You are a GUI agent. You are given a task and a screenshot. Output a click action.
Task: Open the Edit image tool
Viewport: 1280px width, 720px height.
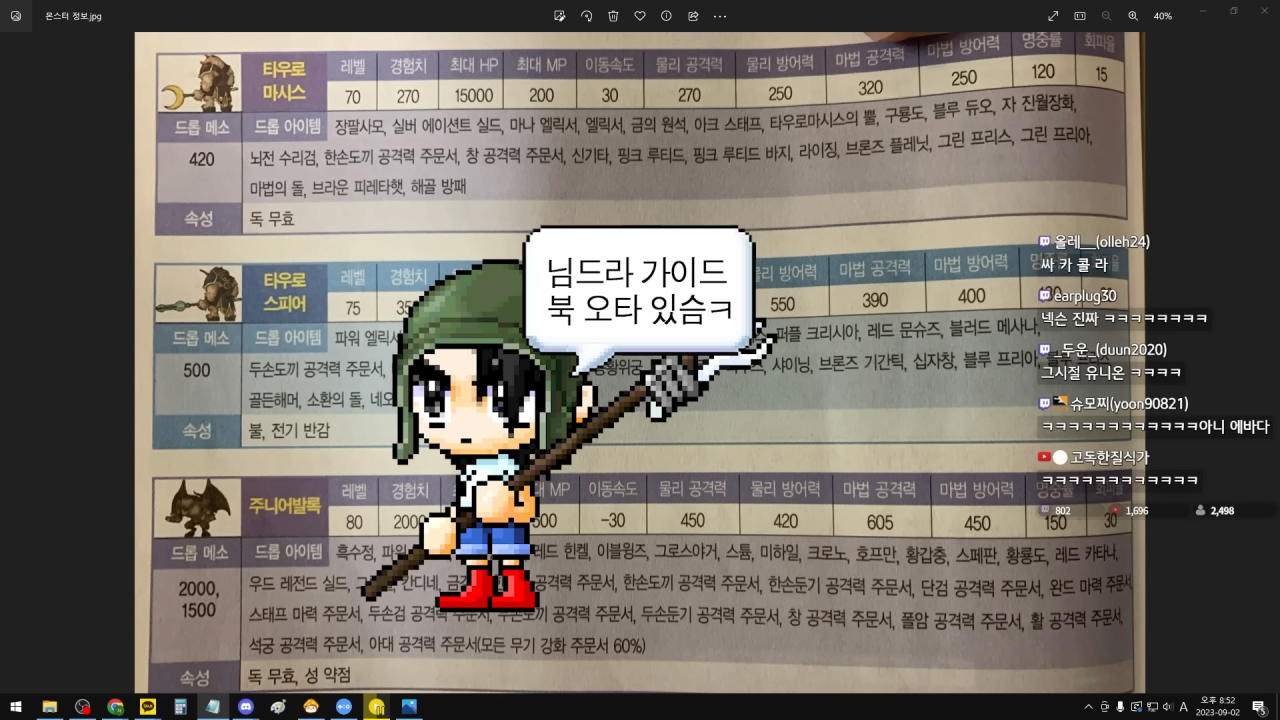[x=560, y=16]
